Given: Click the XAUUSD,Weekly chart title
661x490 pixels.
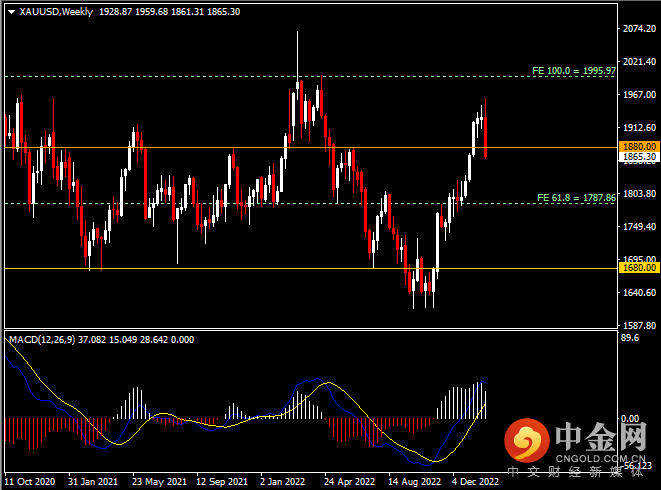Looking at the screenshot, I should tap(52, 10).
